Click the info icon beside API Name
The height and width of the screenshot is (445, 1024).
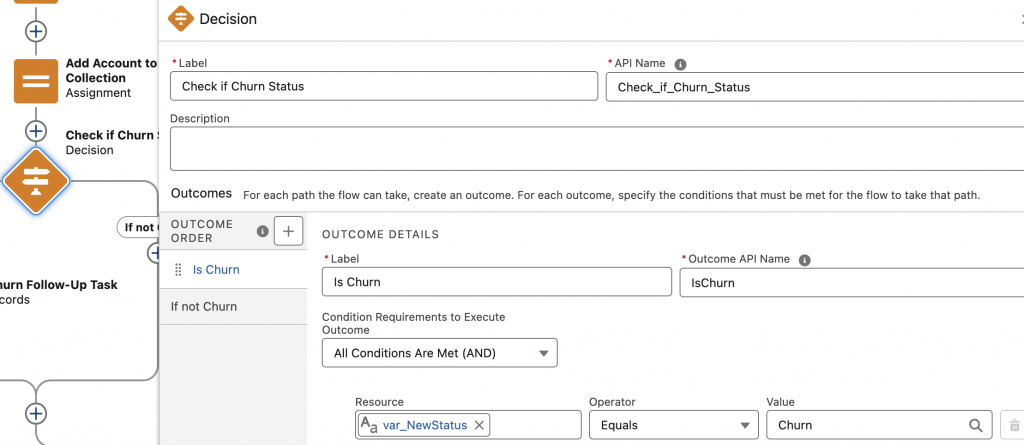pos(680,63)
